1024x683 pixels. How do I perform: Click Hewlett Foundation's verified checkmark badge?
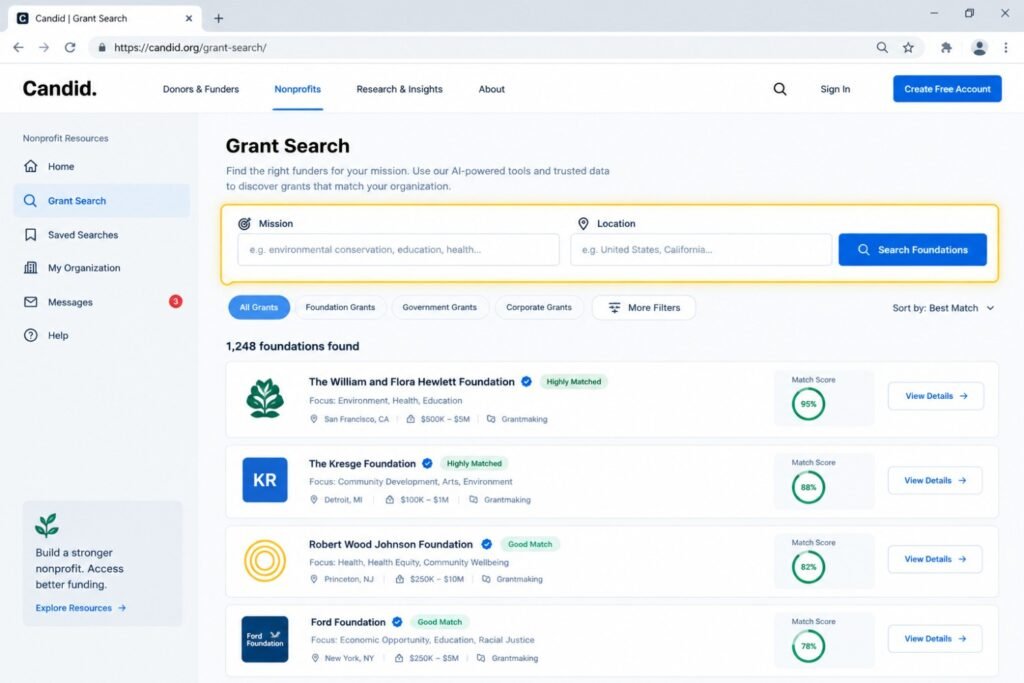(x=526, y=381)
